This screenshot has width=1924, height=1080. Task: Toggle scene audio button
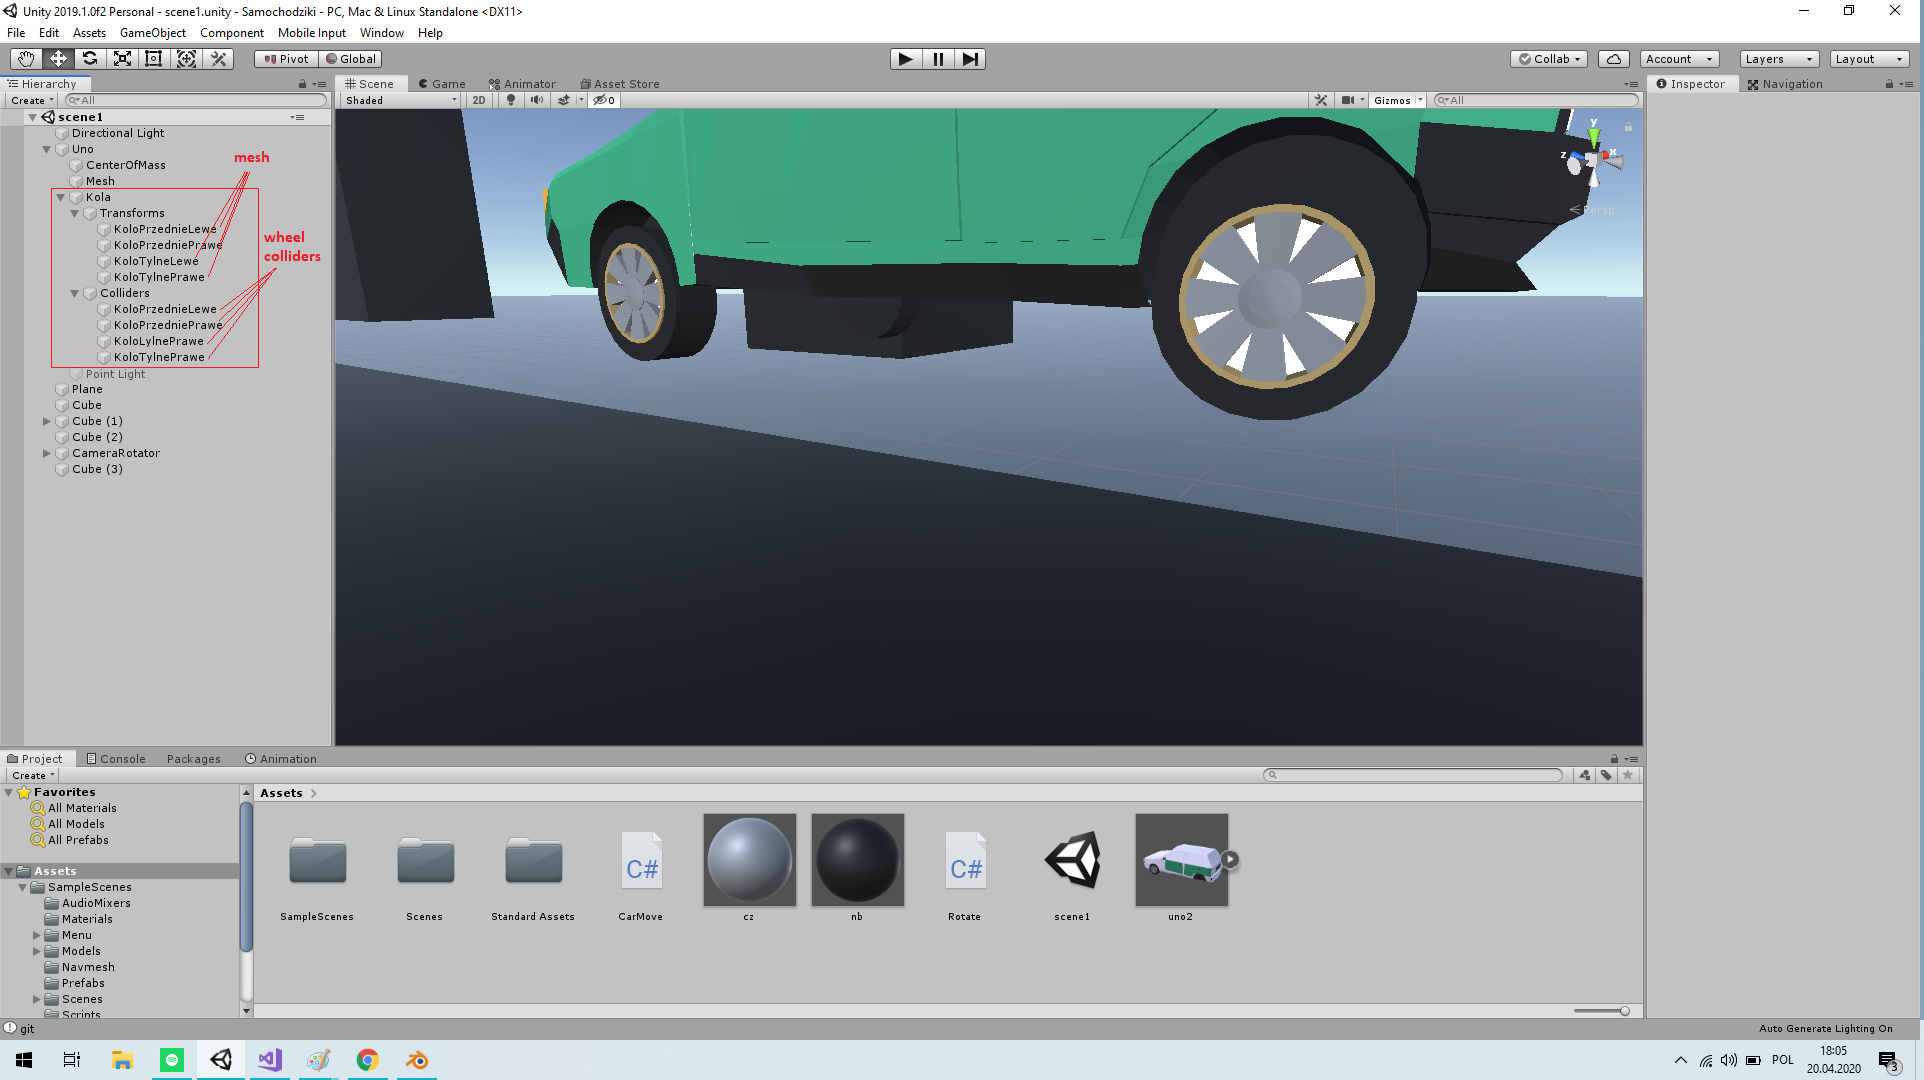[x=537, y=100]
